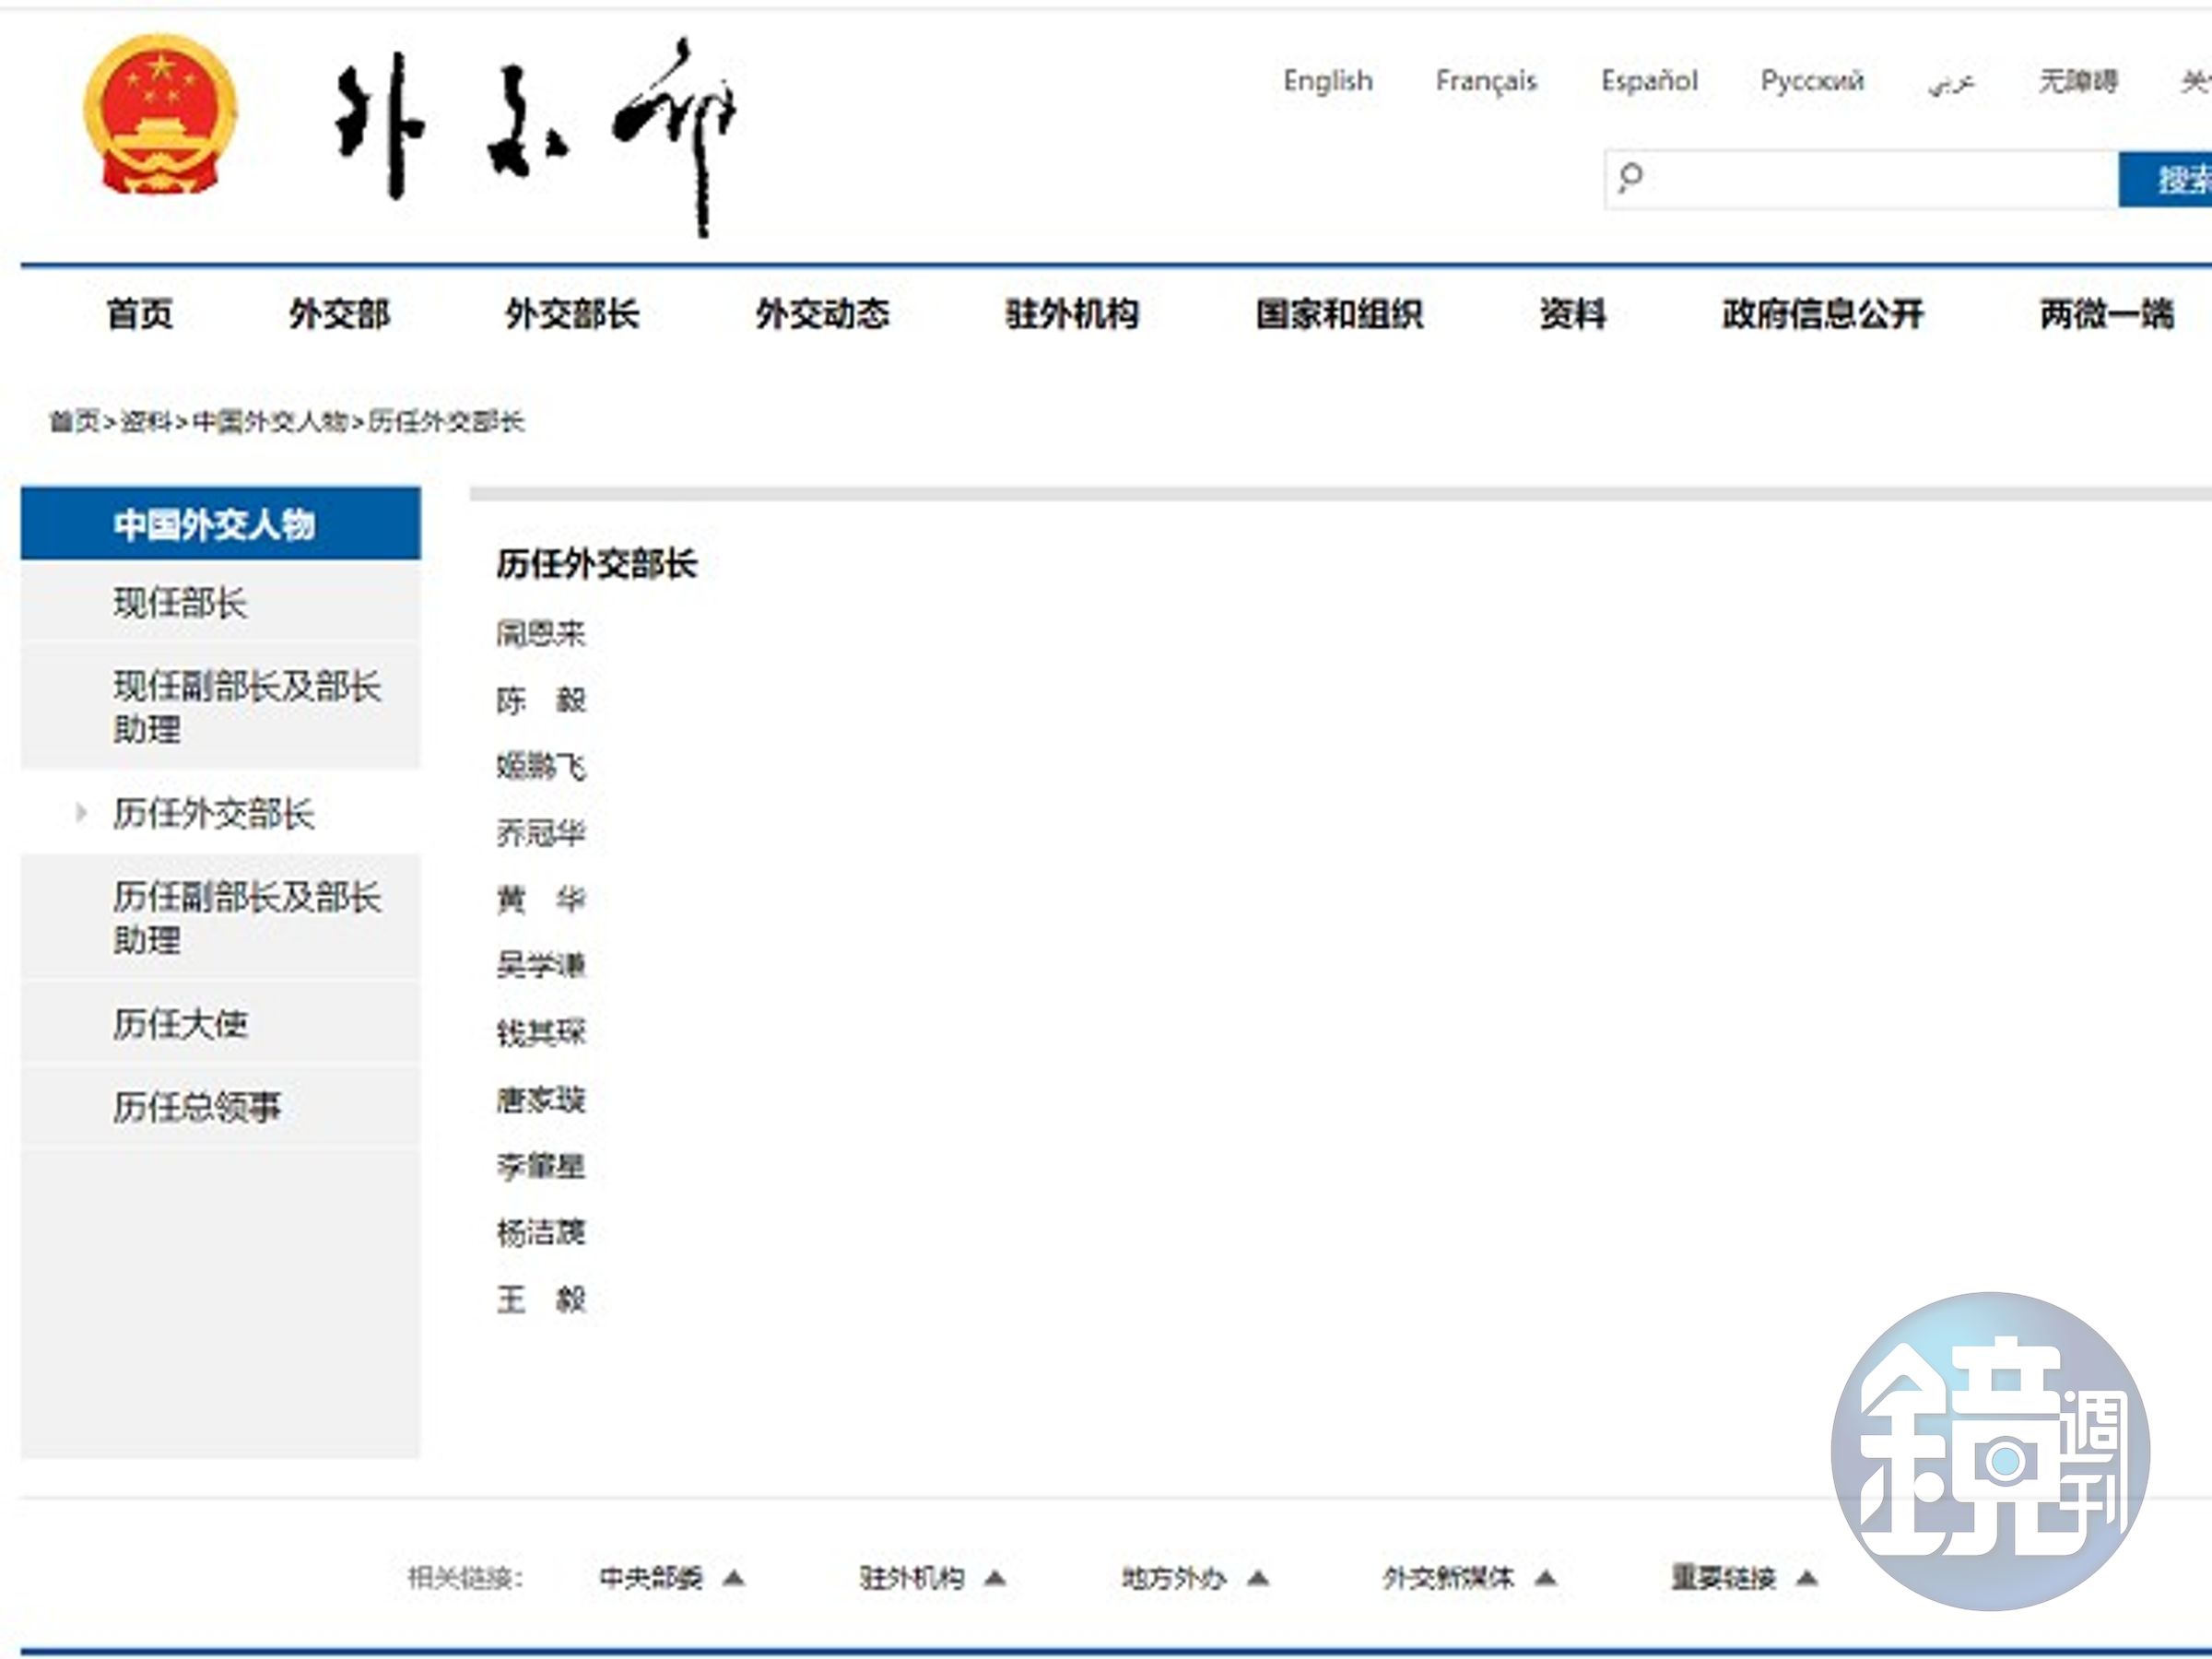This screenshot has width=2212, height=1659.
Task: Open the 周恩来 minister link
Action: tap(541, 633)
